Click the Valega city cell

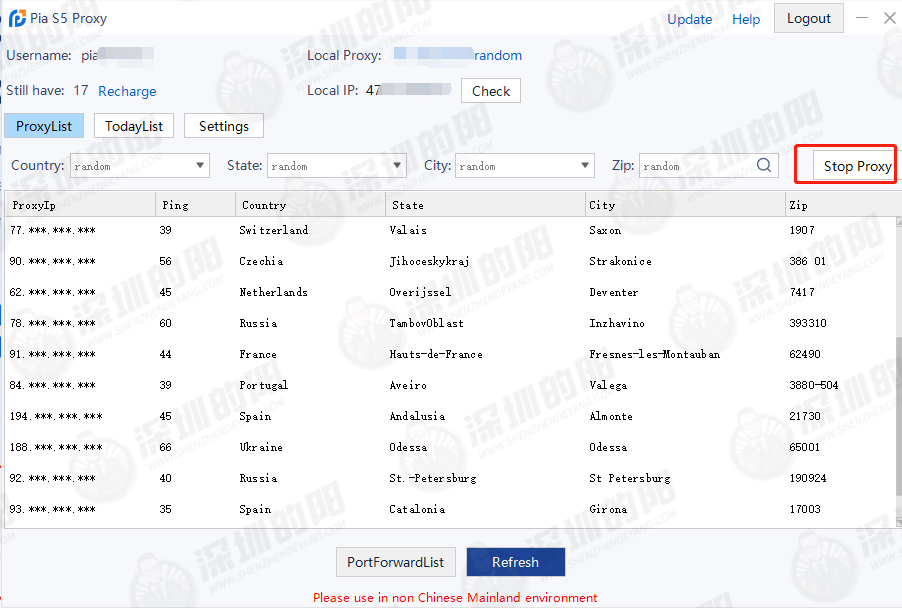608,385
